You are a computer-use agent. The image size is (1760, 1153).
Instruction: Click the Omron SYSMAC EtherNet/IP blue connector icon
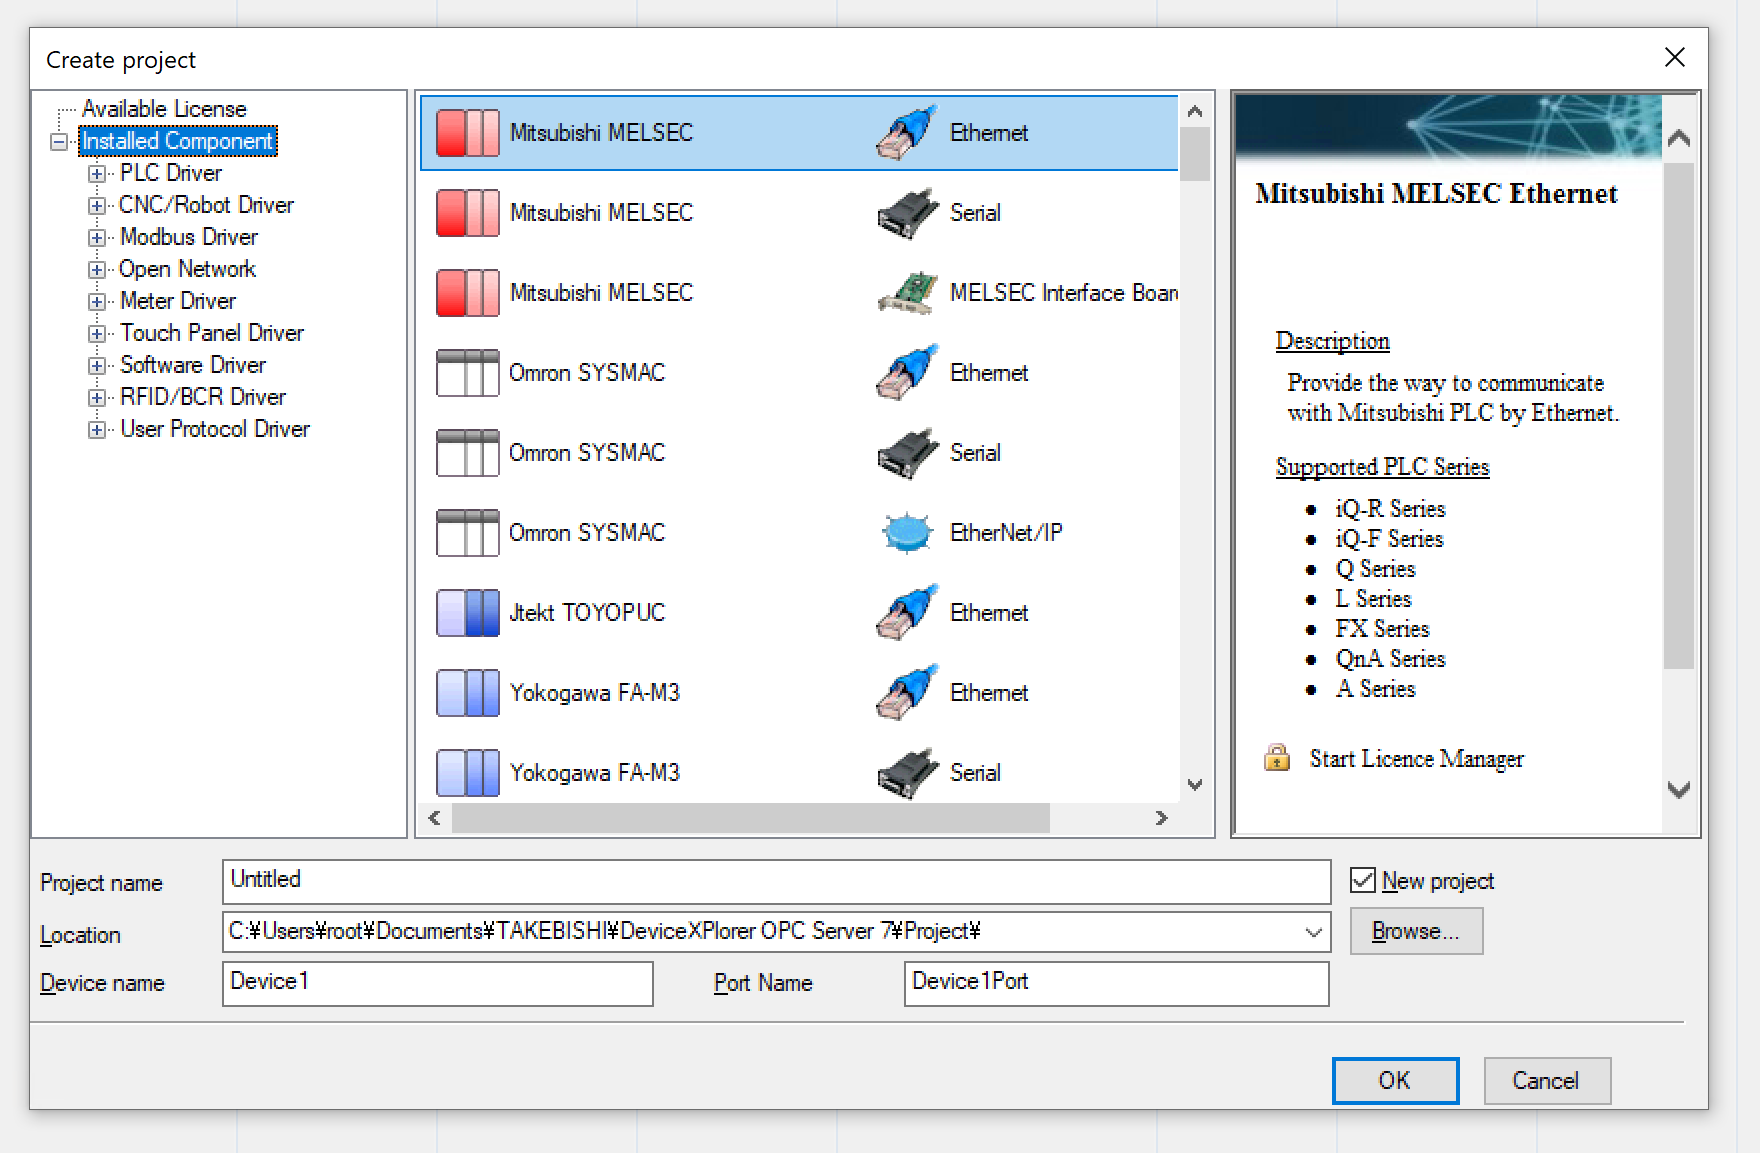coord(907,533)
